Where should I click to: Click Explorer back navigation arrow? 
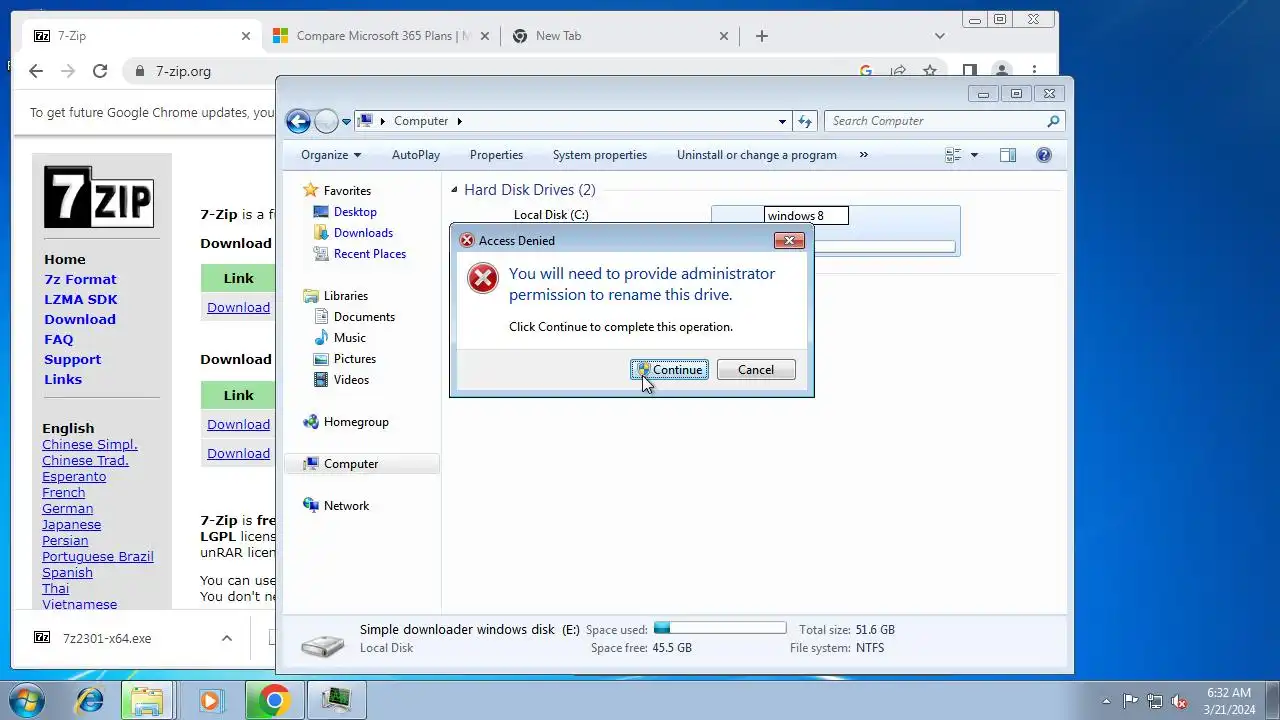click(x=298, y=121)
